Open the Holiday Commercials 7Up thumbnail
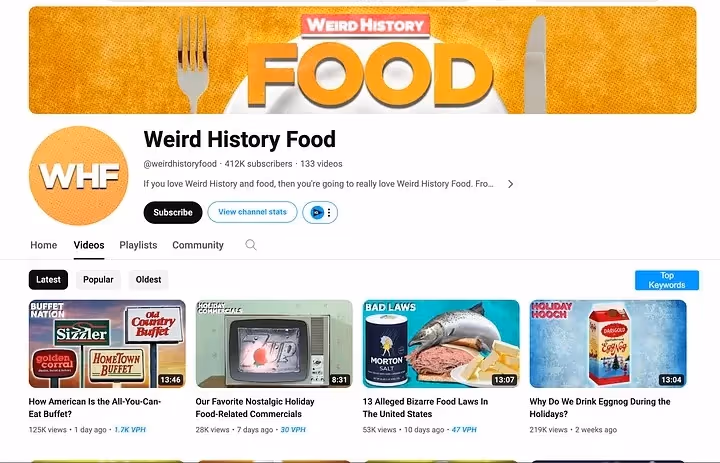 coord(274,344)
